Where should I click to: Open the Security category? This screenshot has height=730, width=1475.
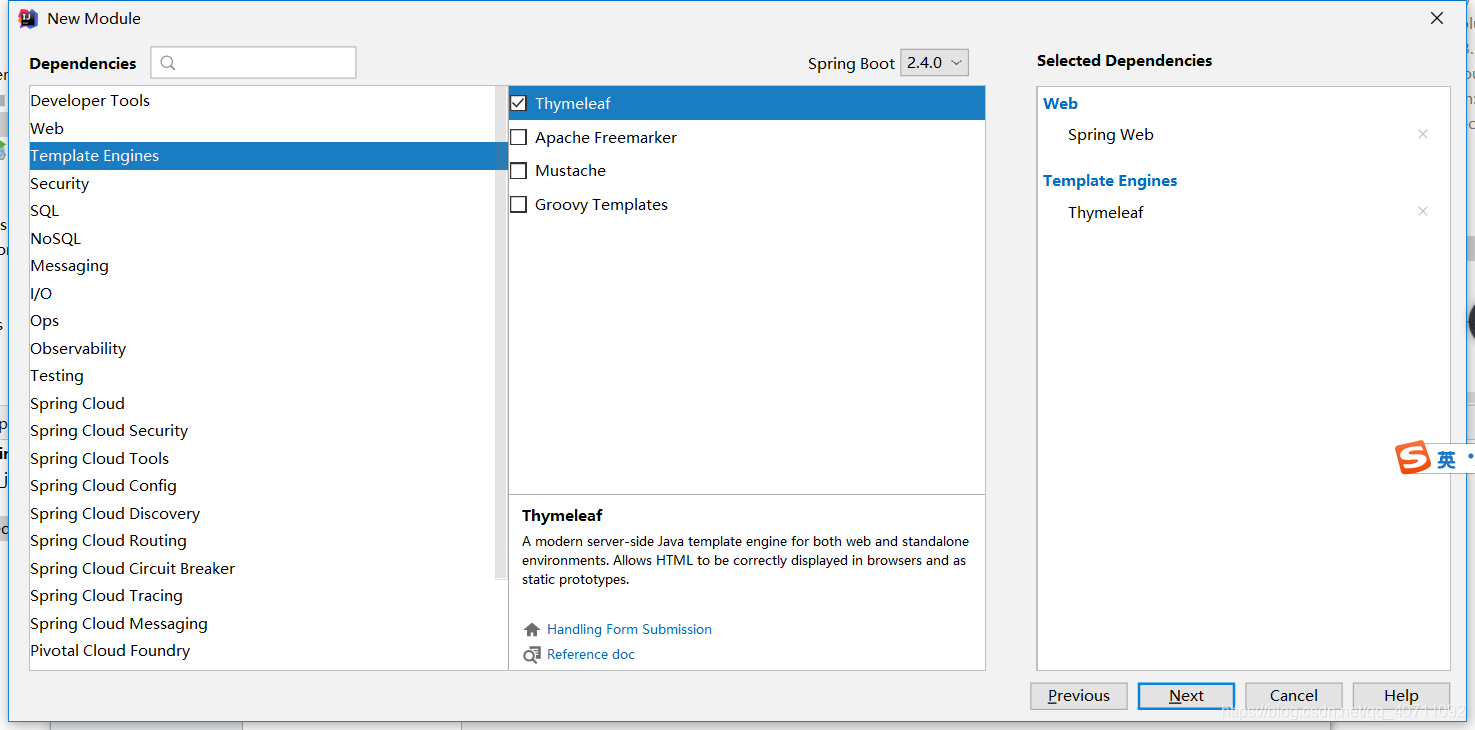tap(262, 184)
